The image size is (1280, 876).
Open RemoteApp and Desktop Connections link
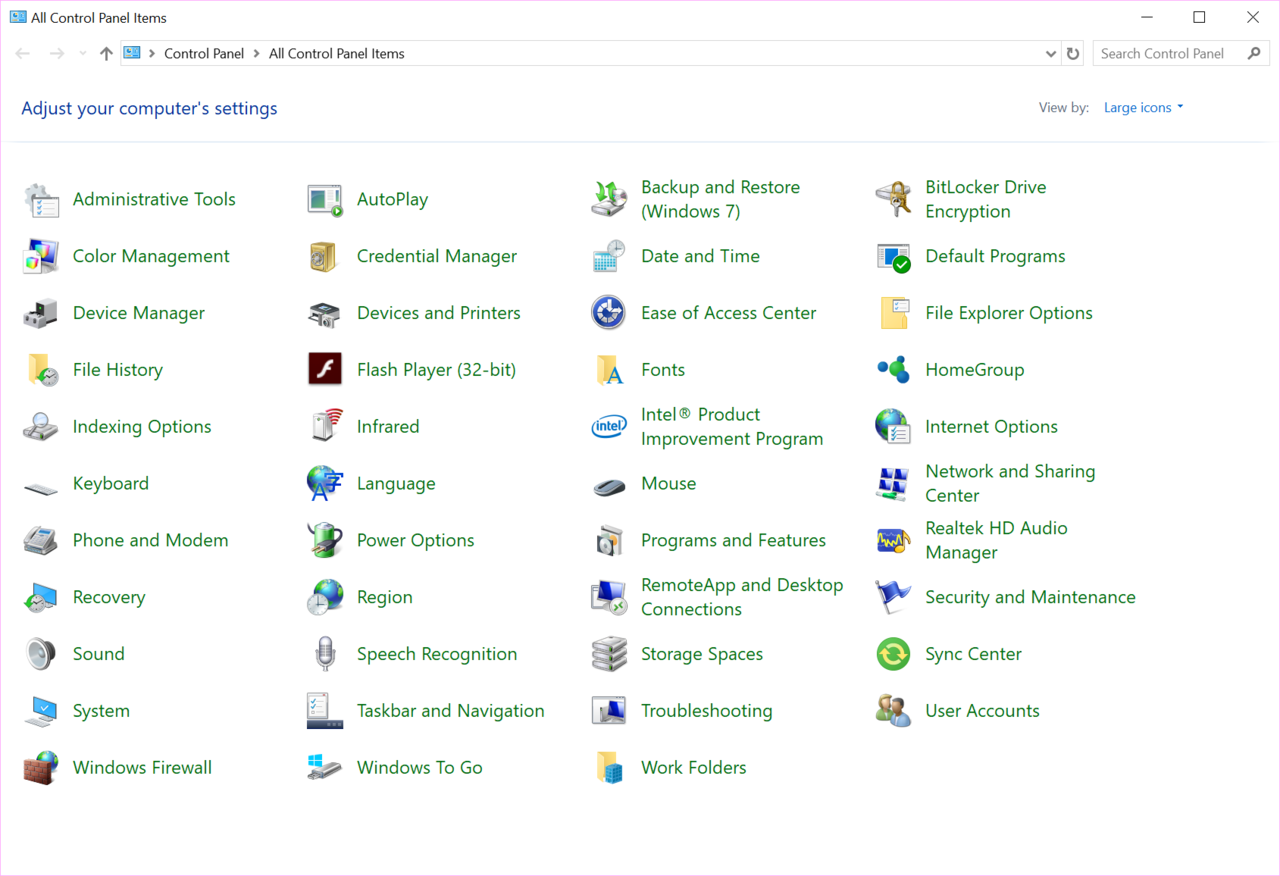tap(742, 598)
